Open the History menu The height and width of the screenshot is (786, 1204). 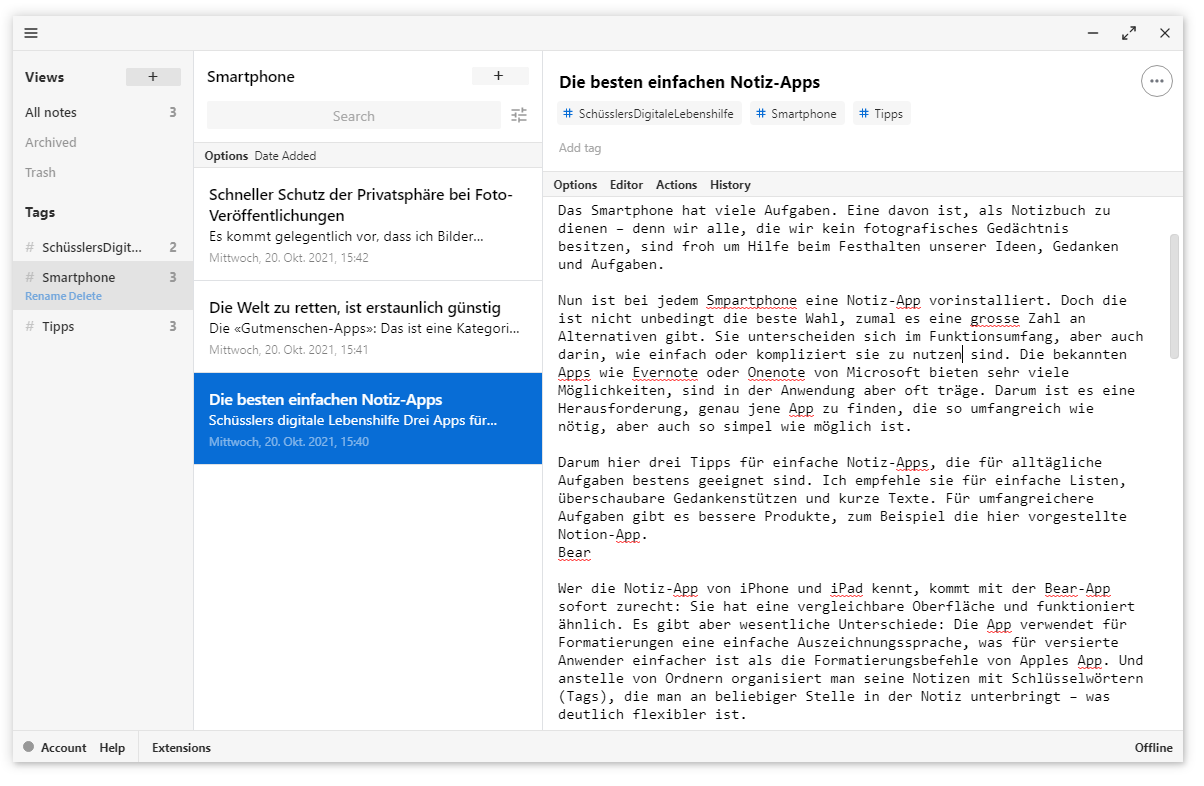pyautogui.click(x=730, y=185)
